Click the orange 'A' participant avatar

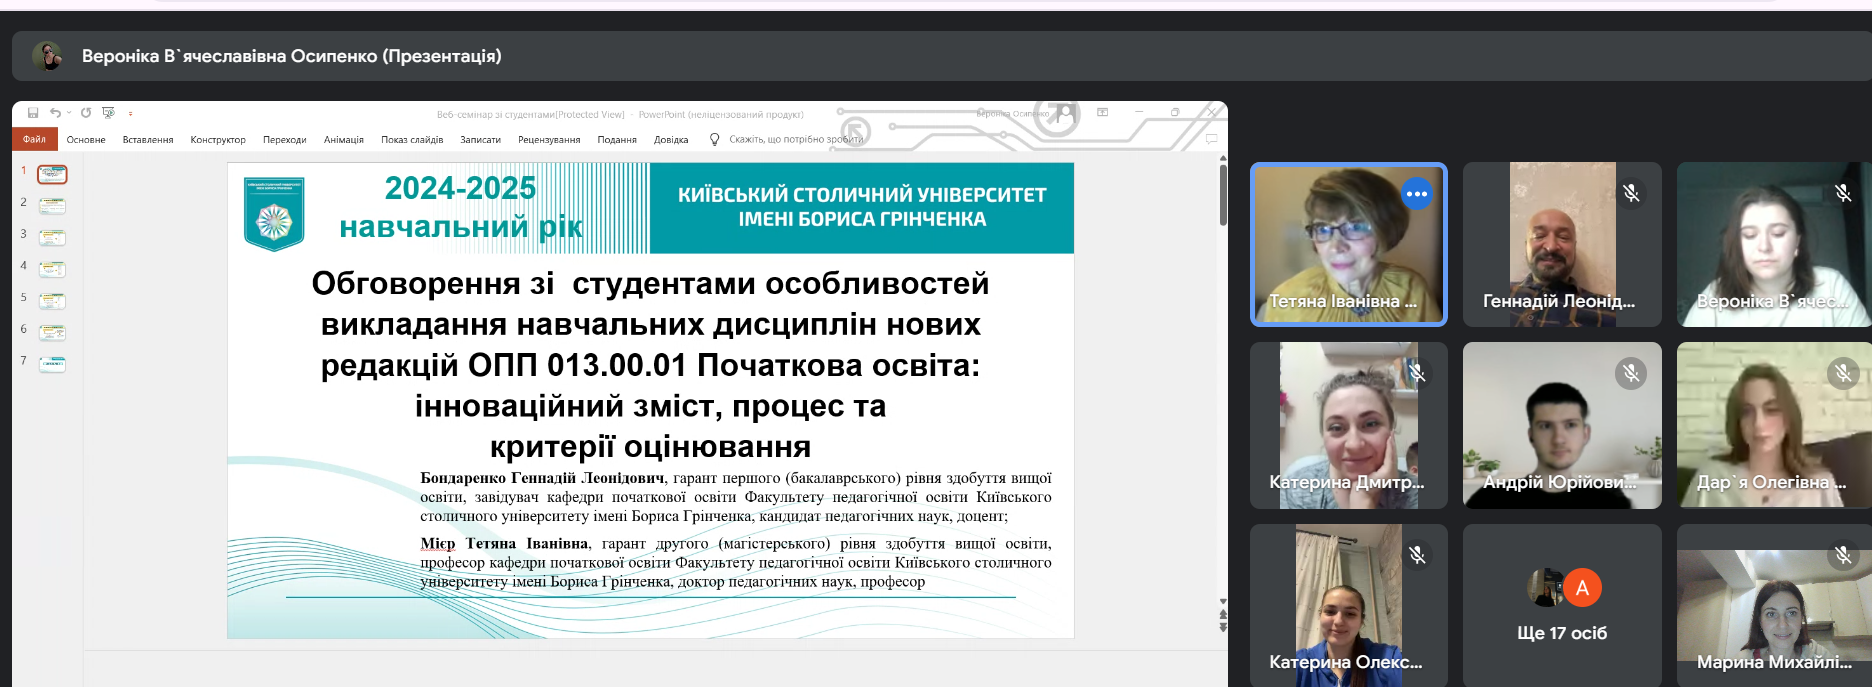1582,588
